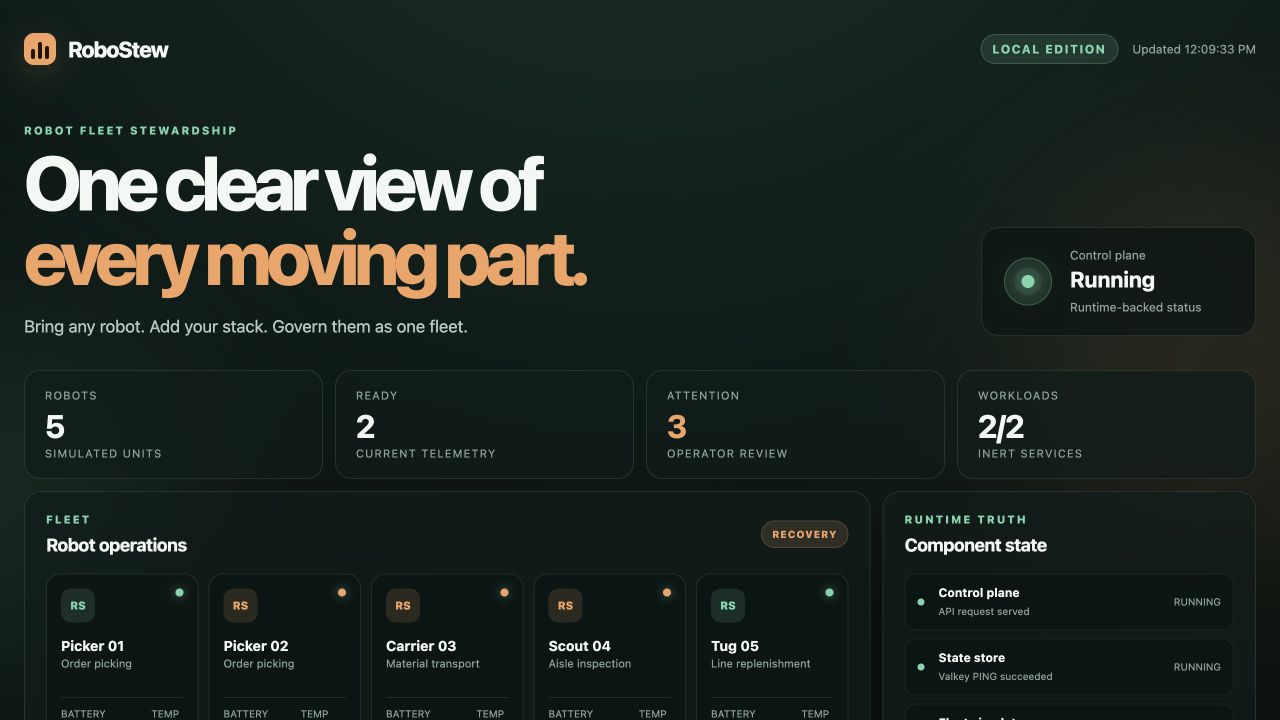Click the RoboStew brand name text

118,49
